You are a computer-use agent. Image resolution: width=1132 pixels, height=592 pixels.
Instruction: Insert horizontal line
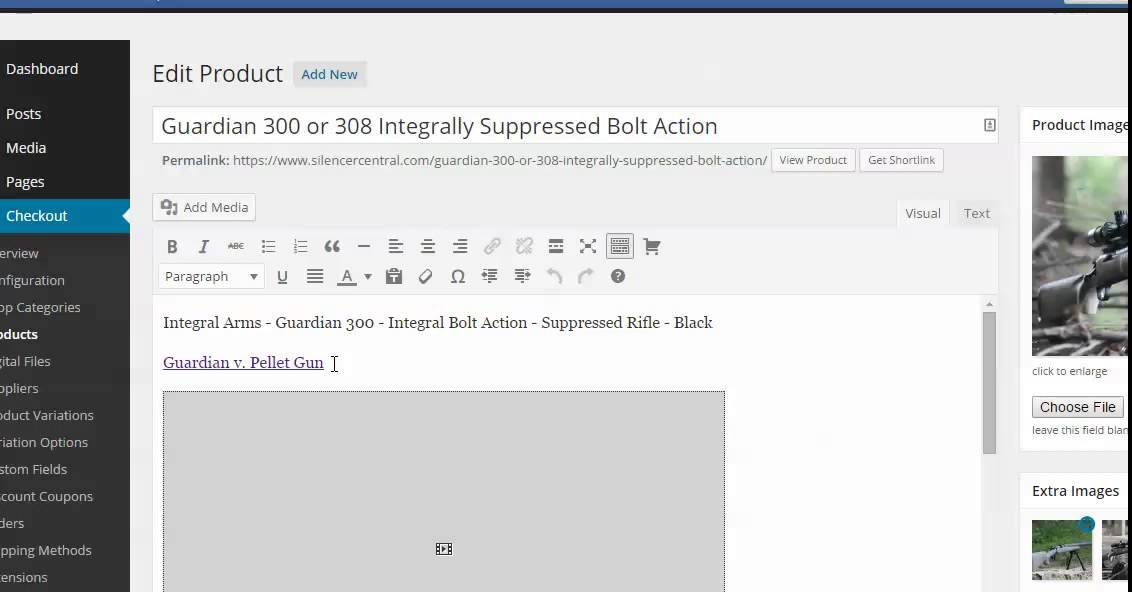(x=364, y=247)
